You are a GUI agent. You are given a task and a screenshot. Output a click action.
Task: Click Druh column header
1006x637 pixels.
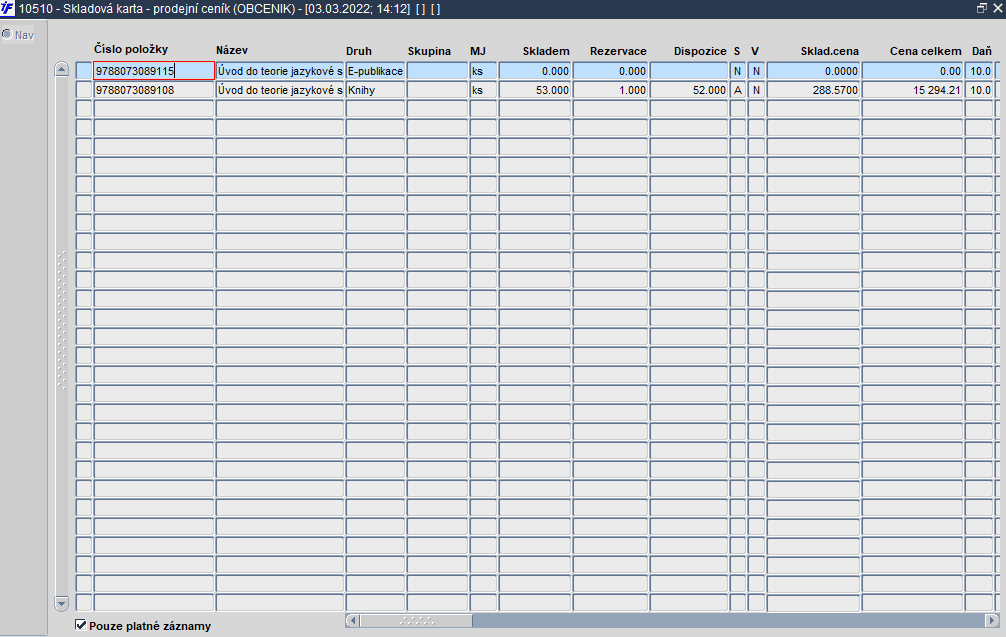click(359, 51)
